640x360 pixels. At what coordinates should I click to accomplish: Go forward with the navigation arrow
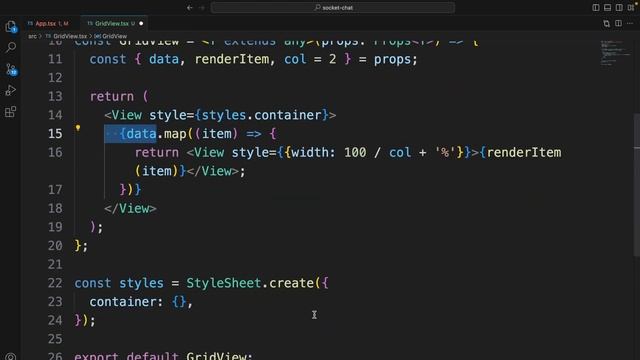202,7
